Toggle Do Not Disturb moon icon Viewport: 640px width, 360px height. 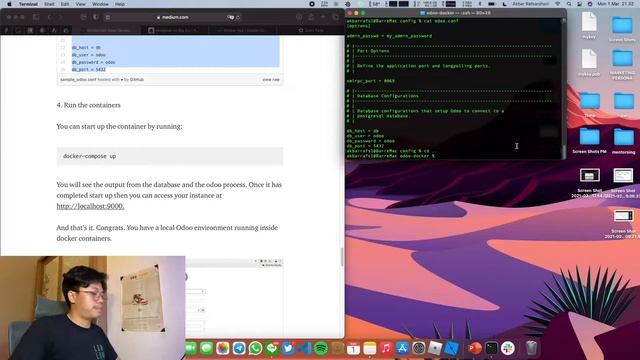(x=504, y=4)
